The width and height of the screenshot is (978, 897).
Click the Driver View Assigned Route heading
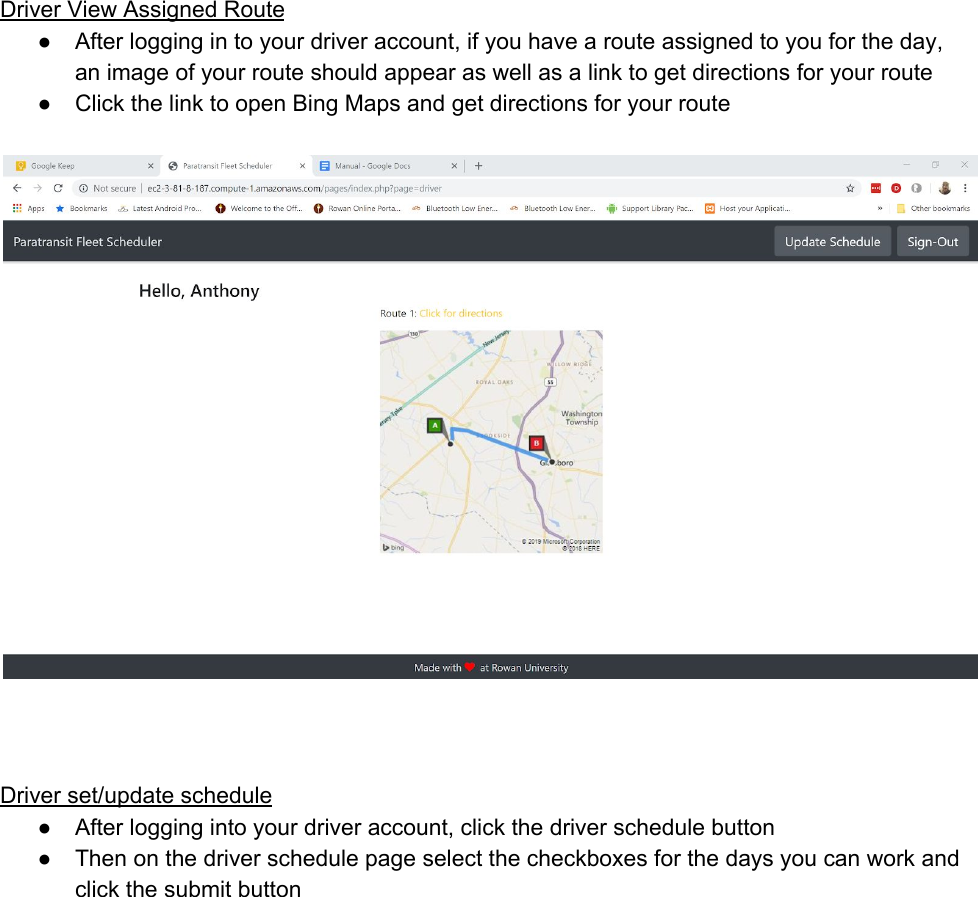[142, 10]
